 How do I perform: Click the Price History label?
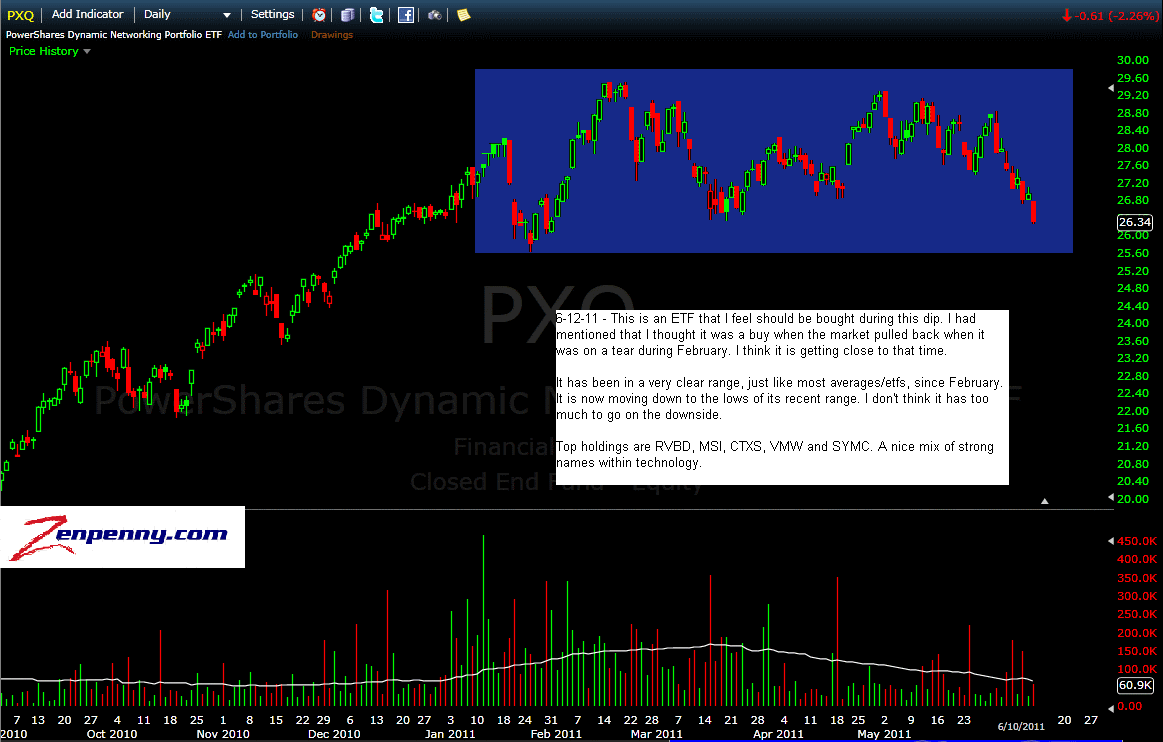point(44,51)
